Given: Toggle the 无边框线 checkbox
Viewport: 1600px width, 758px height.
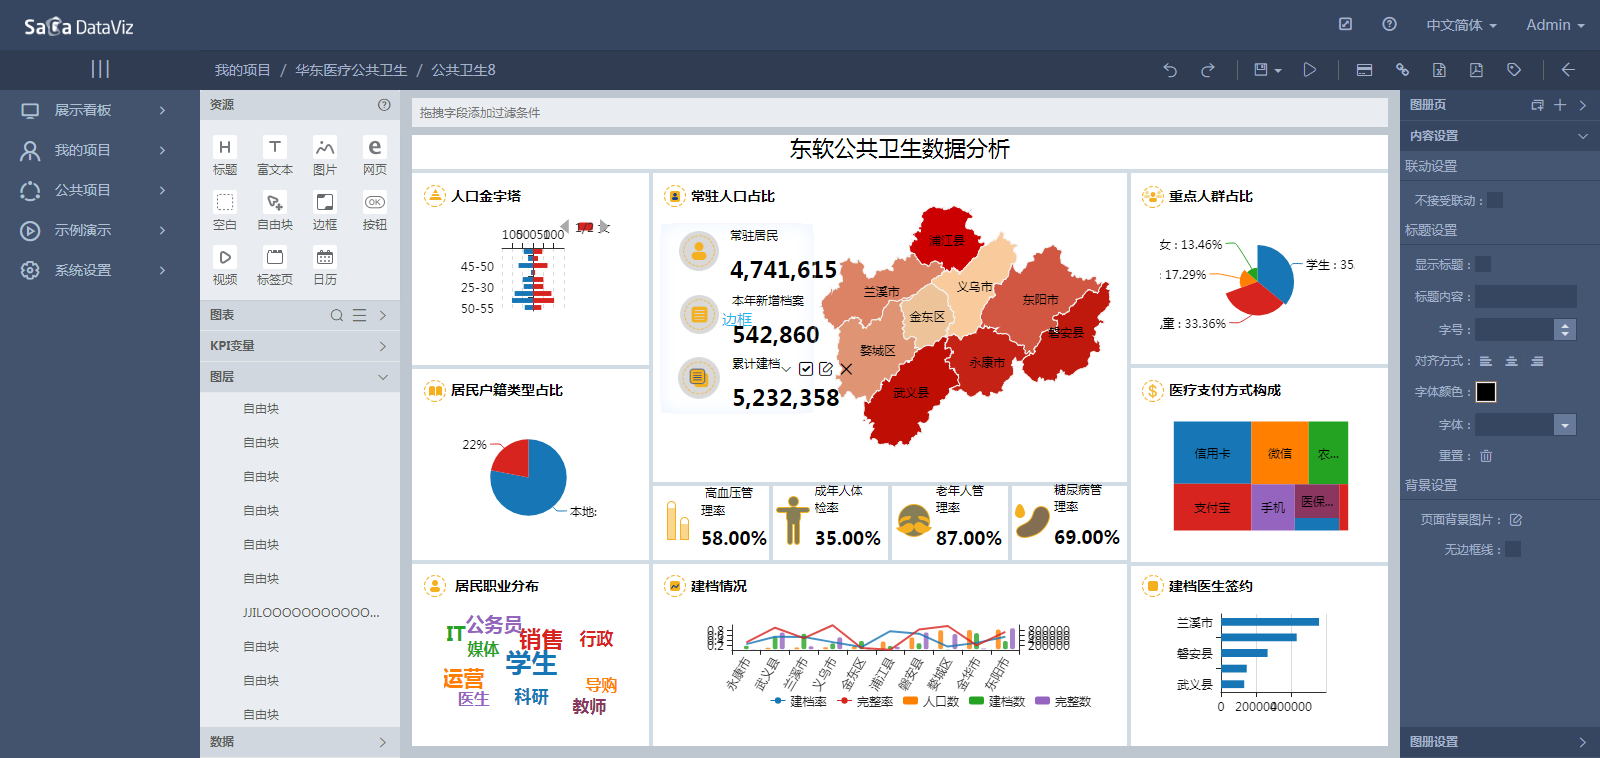Looking at the screenshot, I should click(1513, 549).
